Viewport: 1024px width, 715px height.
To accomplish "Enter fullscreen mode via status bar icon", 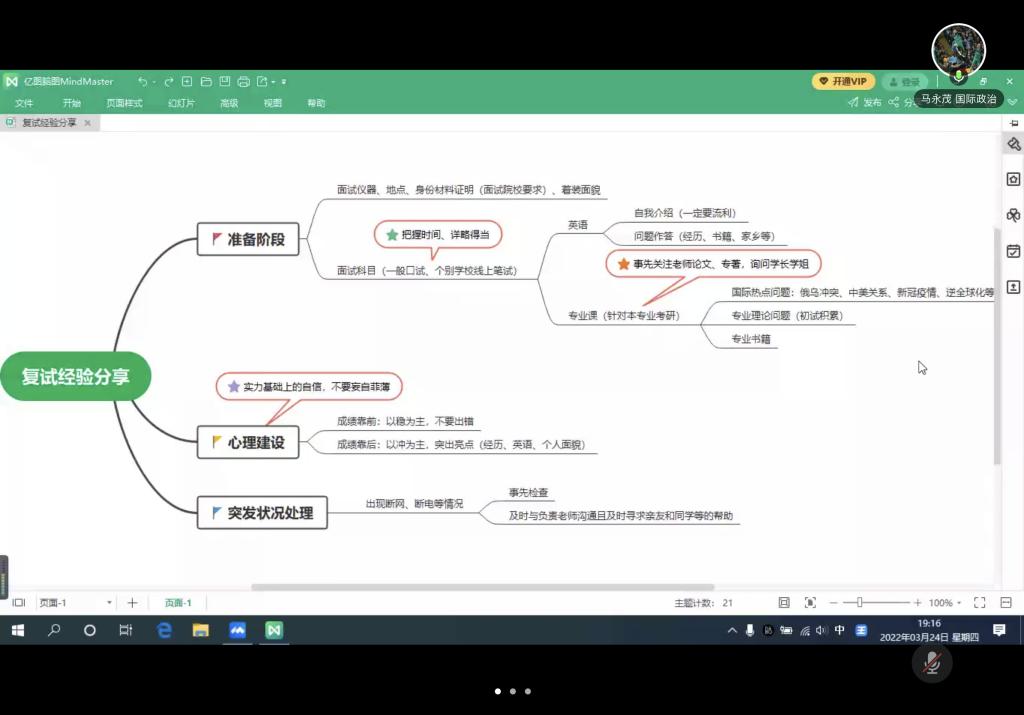I will point(979,603).
